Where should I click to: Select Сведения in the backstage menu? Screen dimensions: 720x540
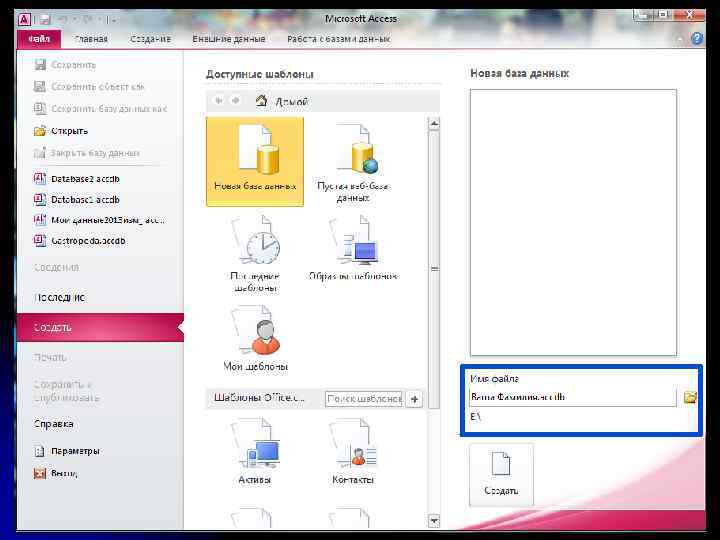(x=57, y=267)
